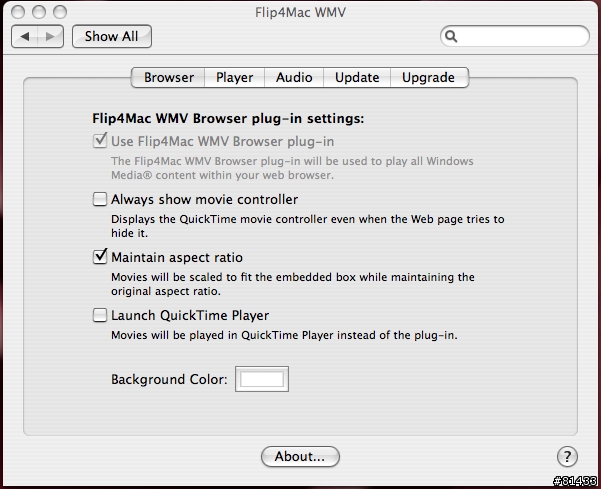
Task: Open the Background Color well
Action: coord(262,379)
